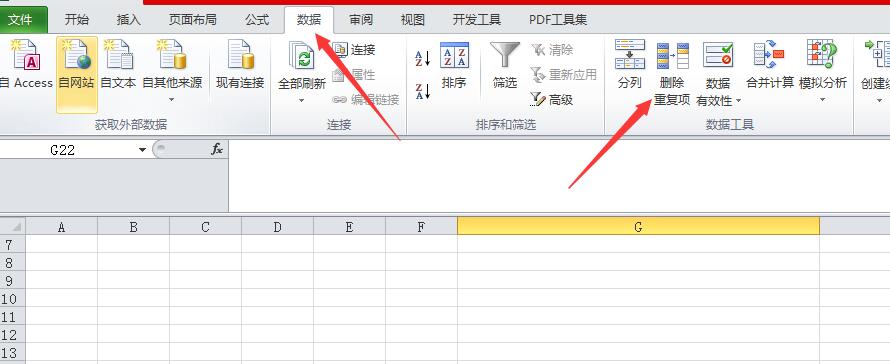Switch to the 插入 ribbon tab

(128, 20)
